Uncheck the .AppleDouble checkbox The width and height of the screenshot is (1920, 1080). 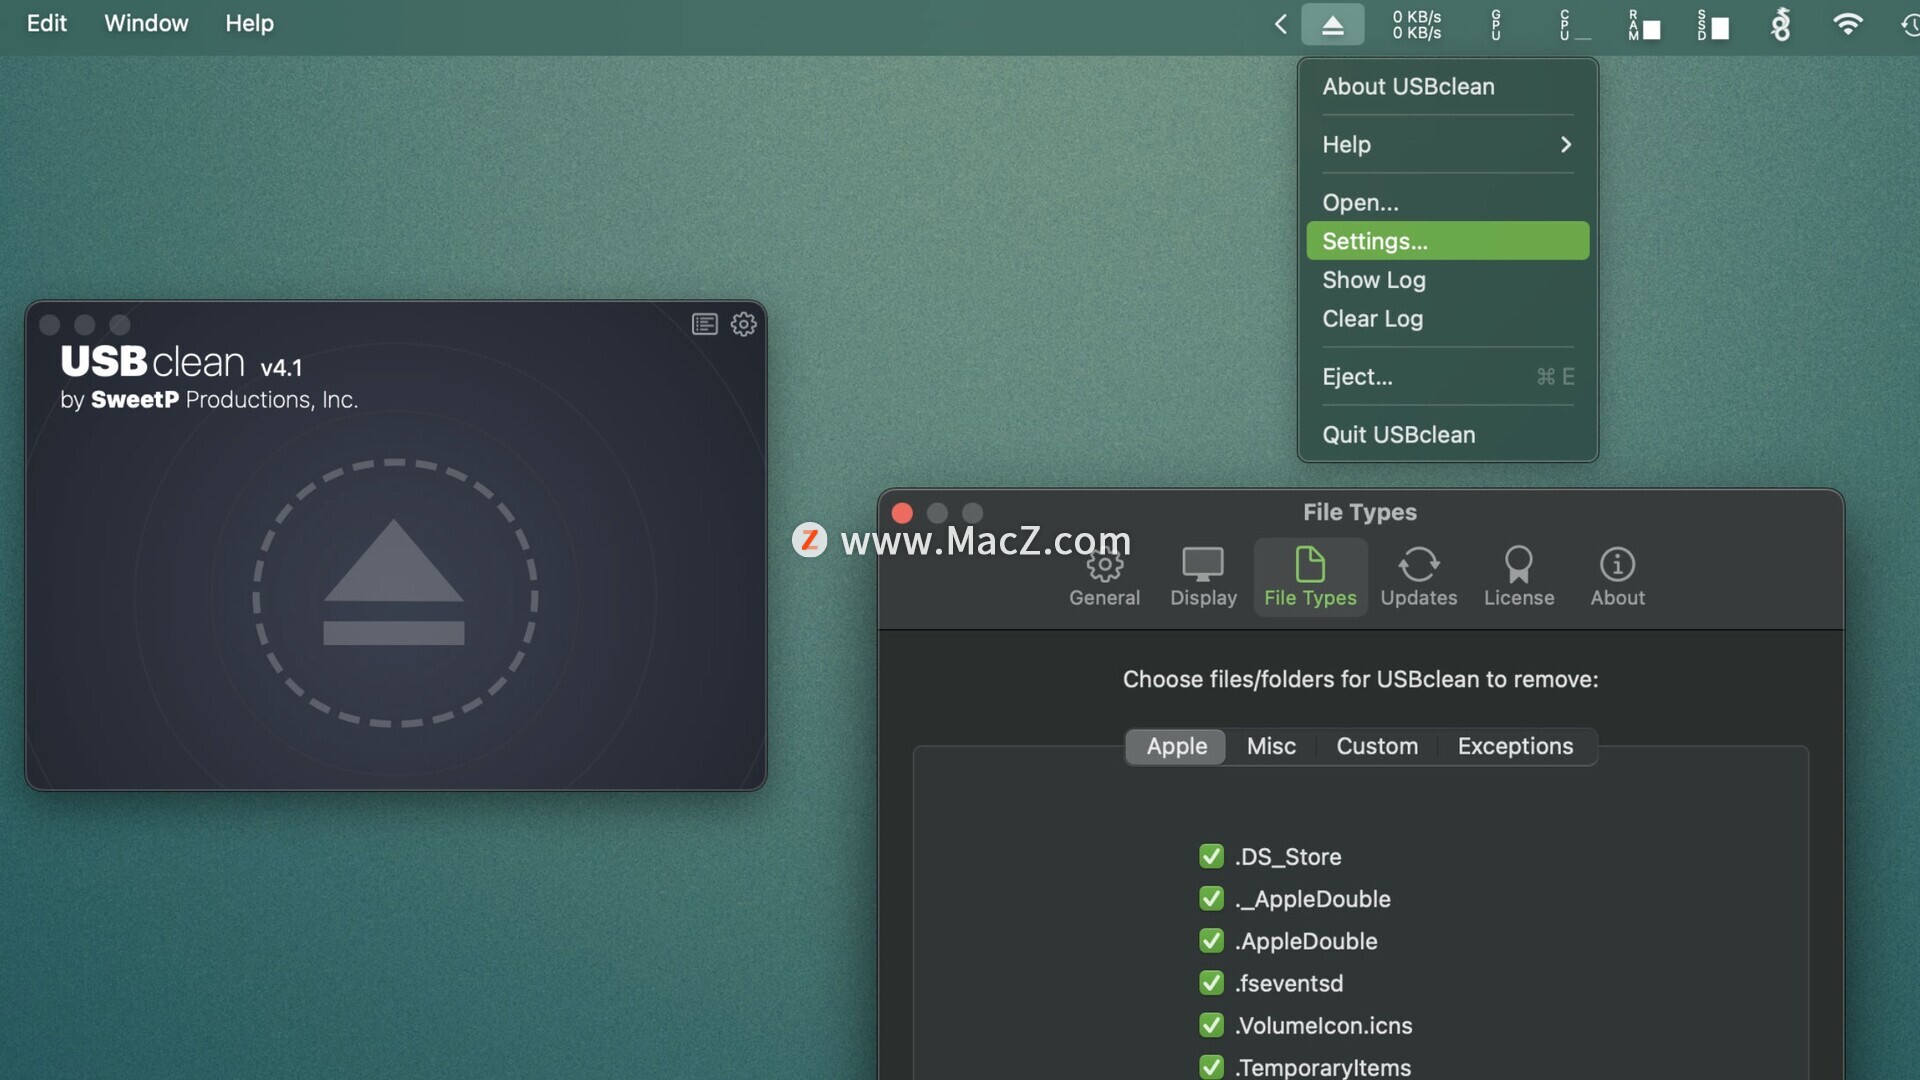1211,941
